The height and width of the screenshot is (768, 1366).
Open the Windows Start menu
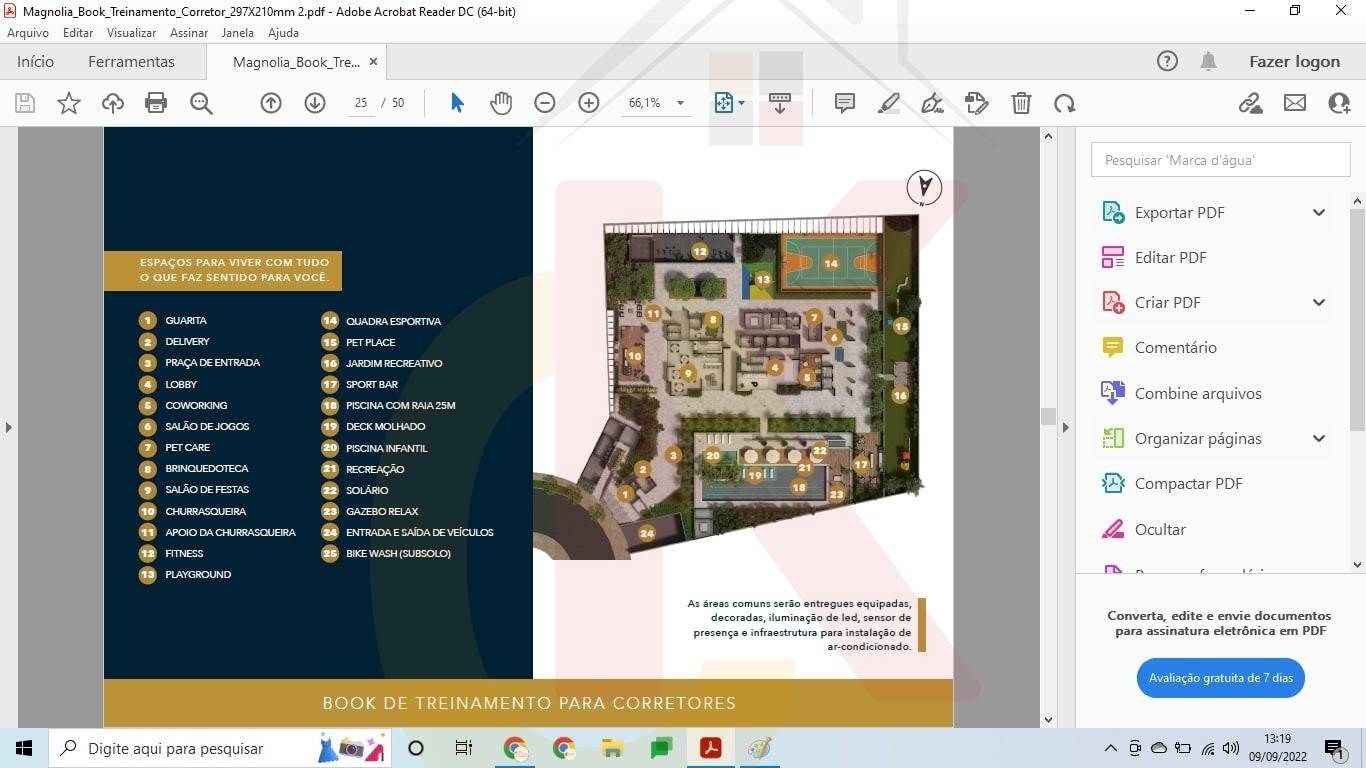[24, 748]
